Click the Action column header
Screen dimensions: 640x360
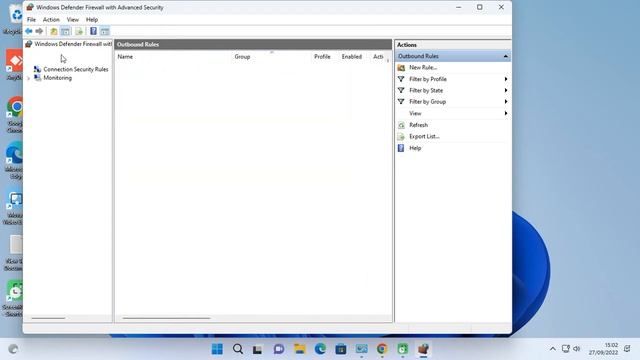tap(378, 57)
